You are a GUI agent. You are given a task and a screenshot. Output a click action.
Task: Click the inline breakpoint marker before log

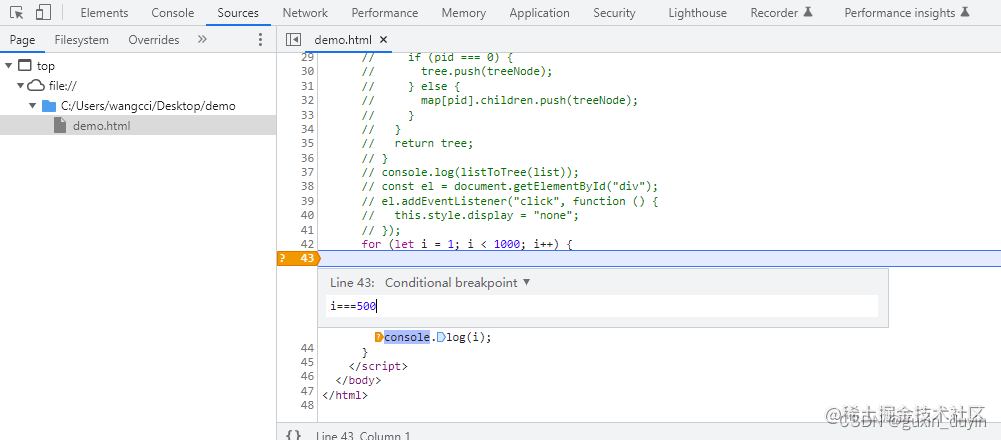tap(440, 337)
